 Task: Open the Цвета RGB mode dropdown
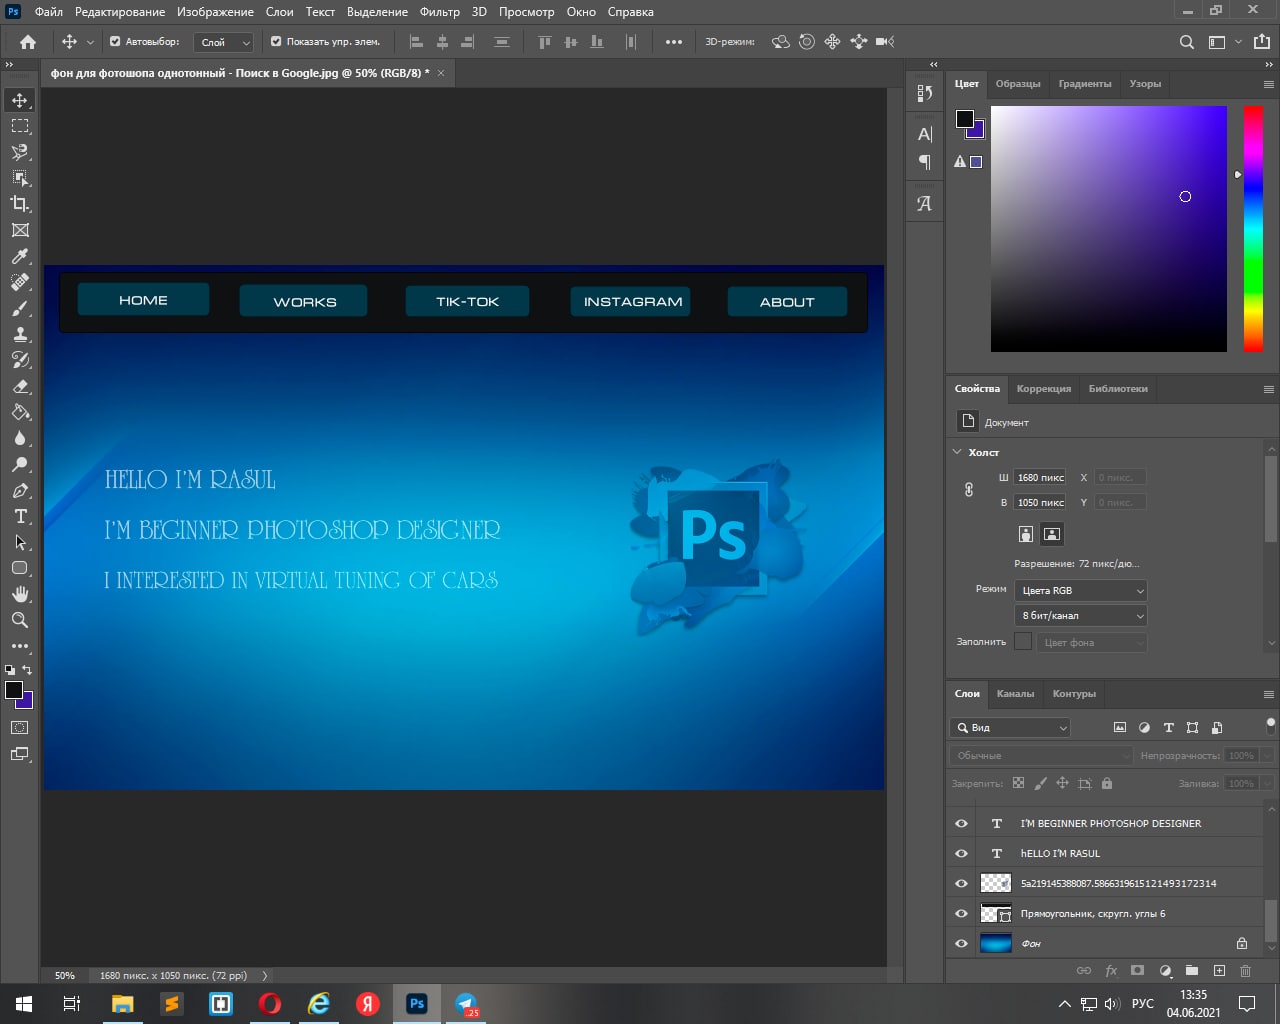point(1080,591)
